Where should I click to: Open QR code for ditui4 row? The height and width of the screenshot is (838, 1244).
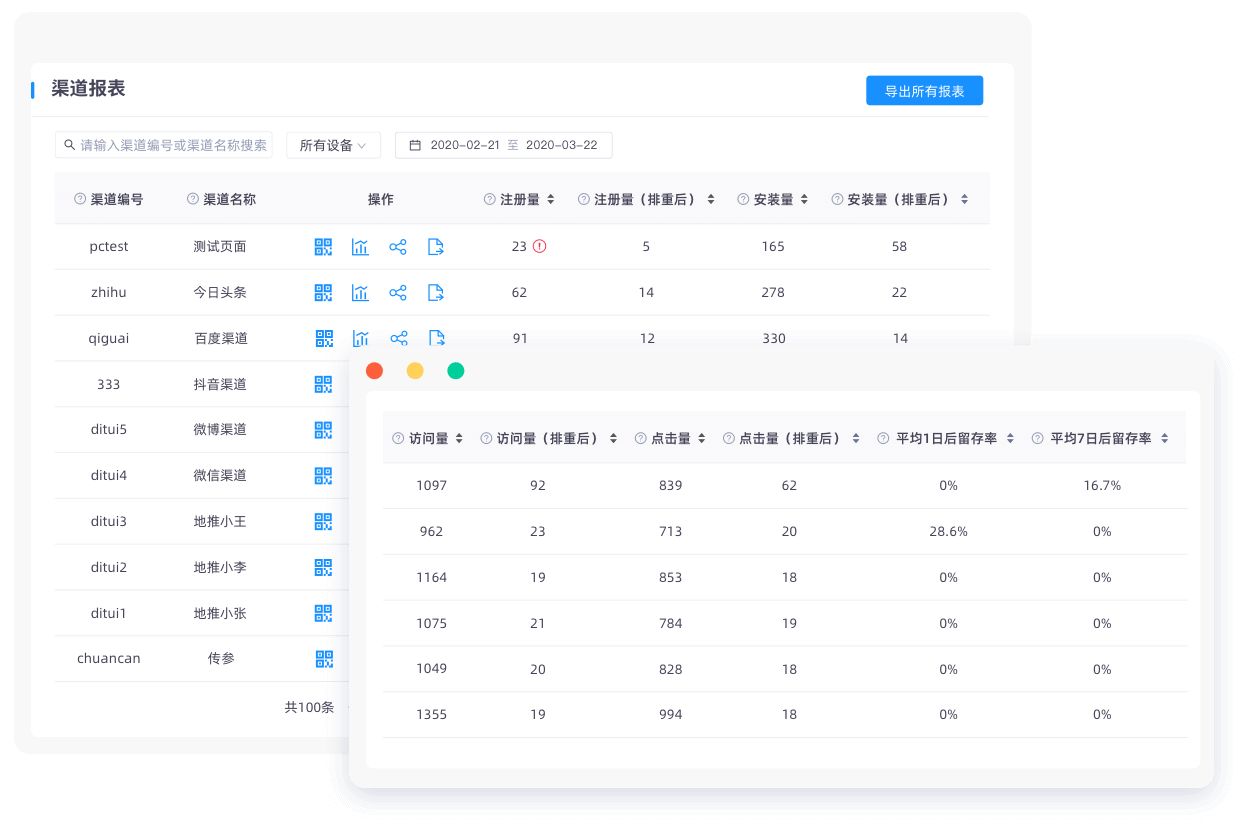point(323,476)
